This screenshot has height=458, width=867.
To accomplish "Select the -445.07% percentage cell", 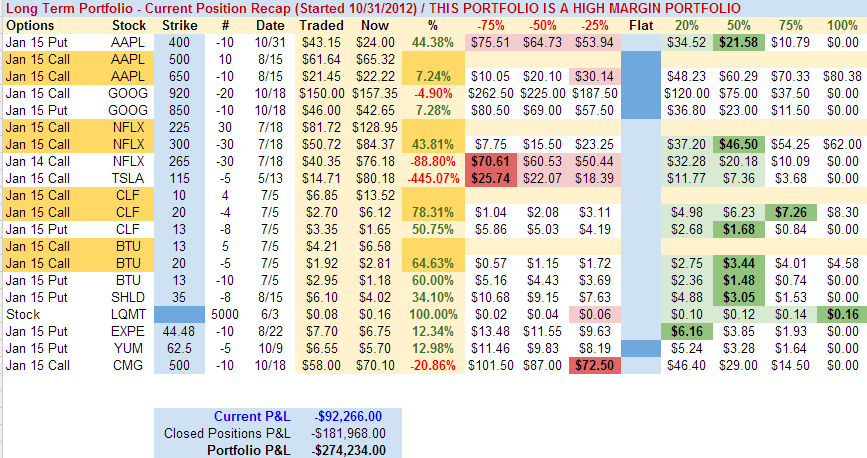I will 436,178.
